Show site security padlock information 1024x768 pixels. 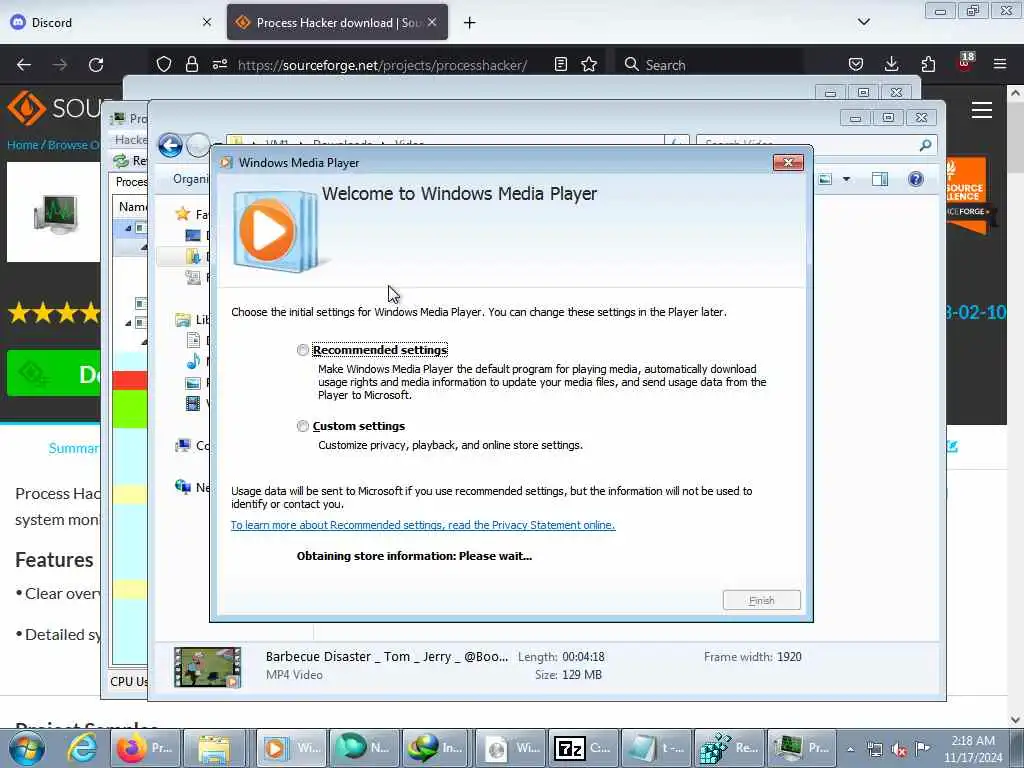(x=191, y=64)
